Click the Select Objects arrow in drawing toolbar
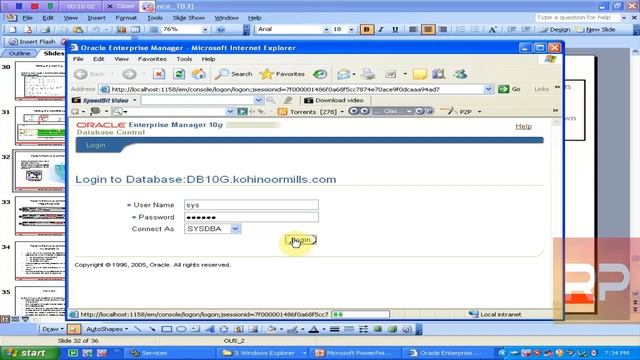The height and width of the screenshot is (360, 640). (74, 329)
